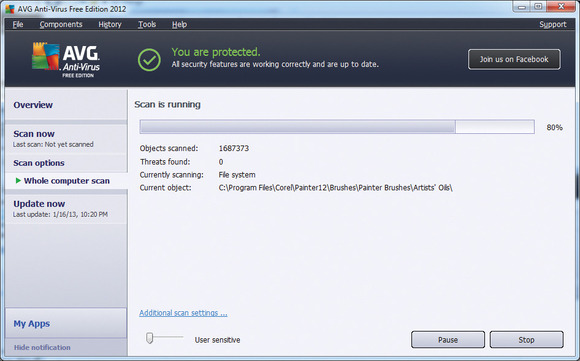
Task: Open Additional scan settings link
Action: pyautogui.click(x=183, y=313)
